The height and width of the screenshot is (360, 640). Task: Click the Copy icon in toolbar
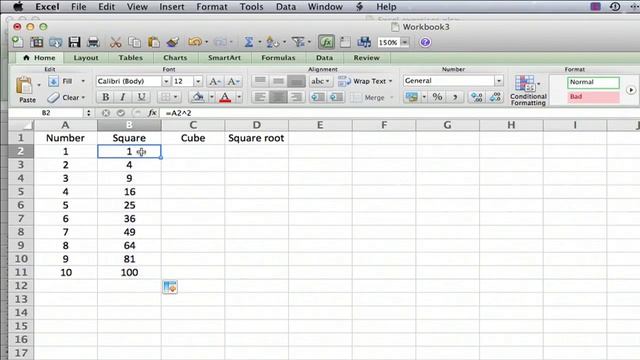[134, 42]
